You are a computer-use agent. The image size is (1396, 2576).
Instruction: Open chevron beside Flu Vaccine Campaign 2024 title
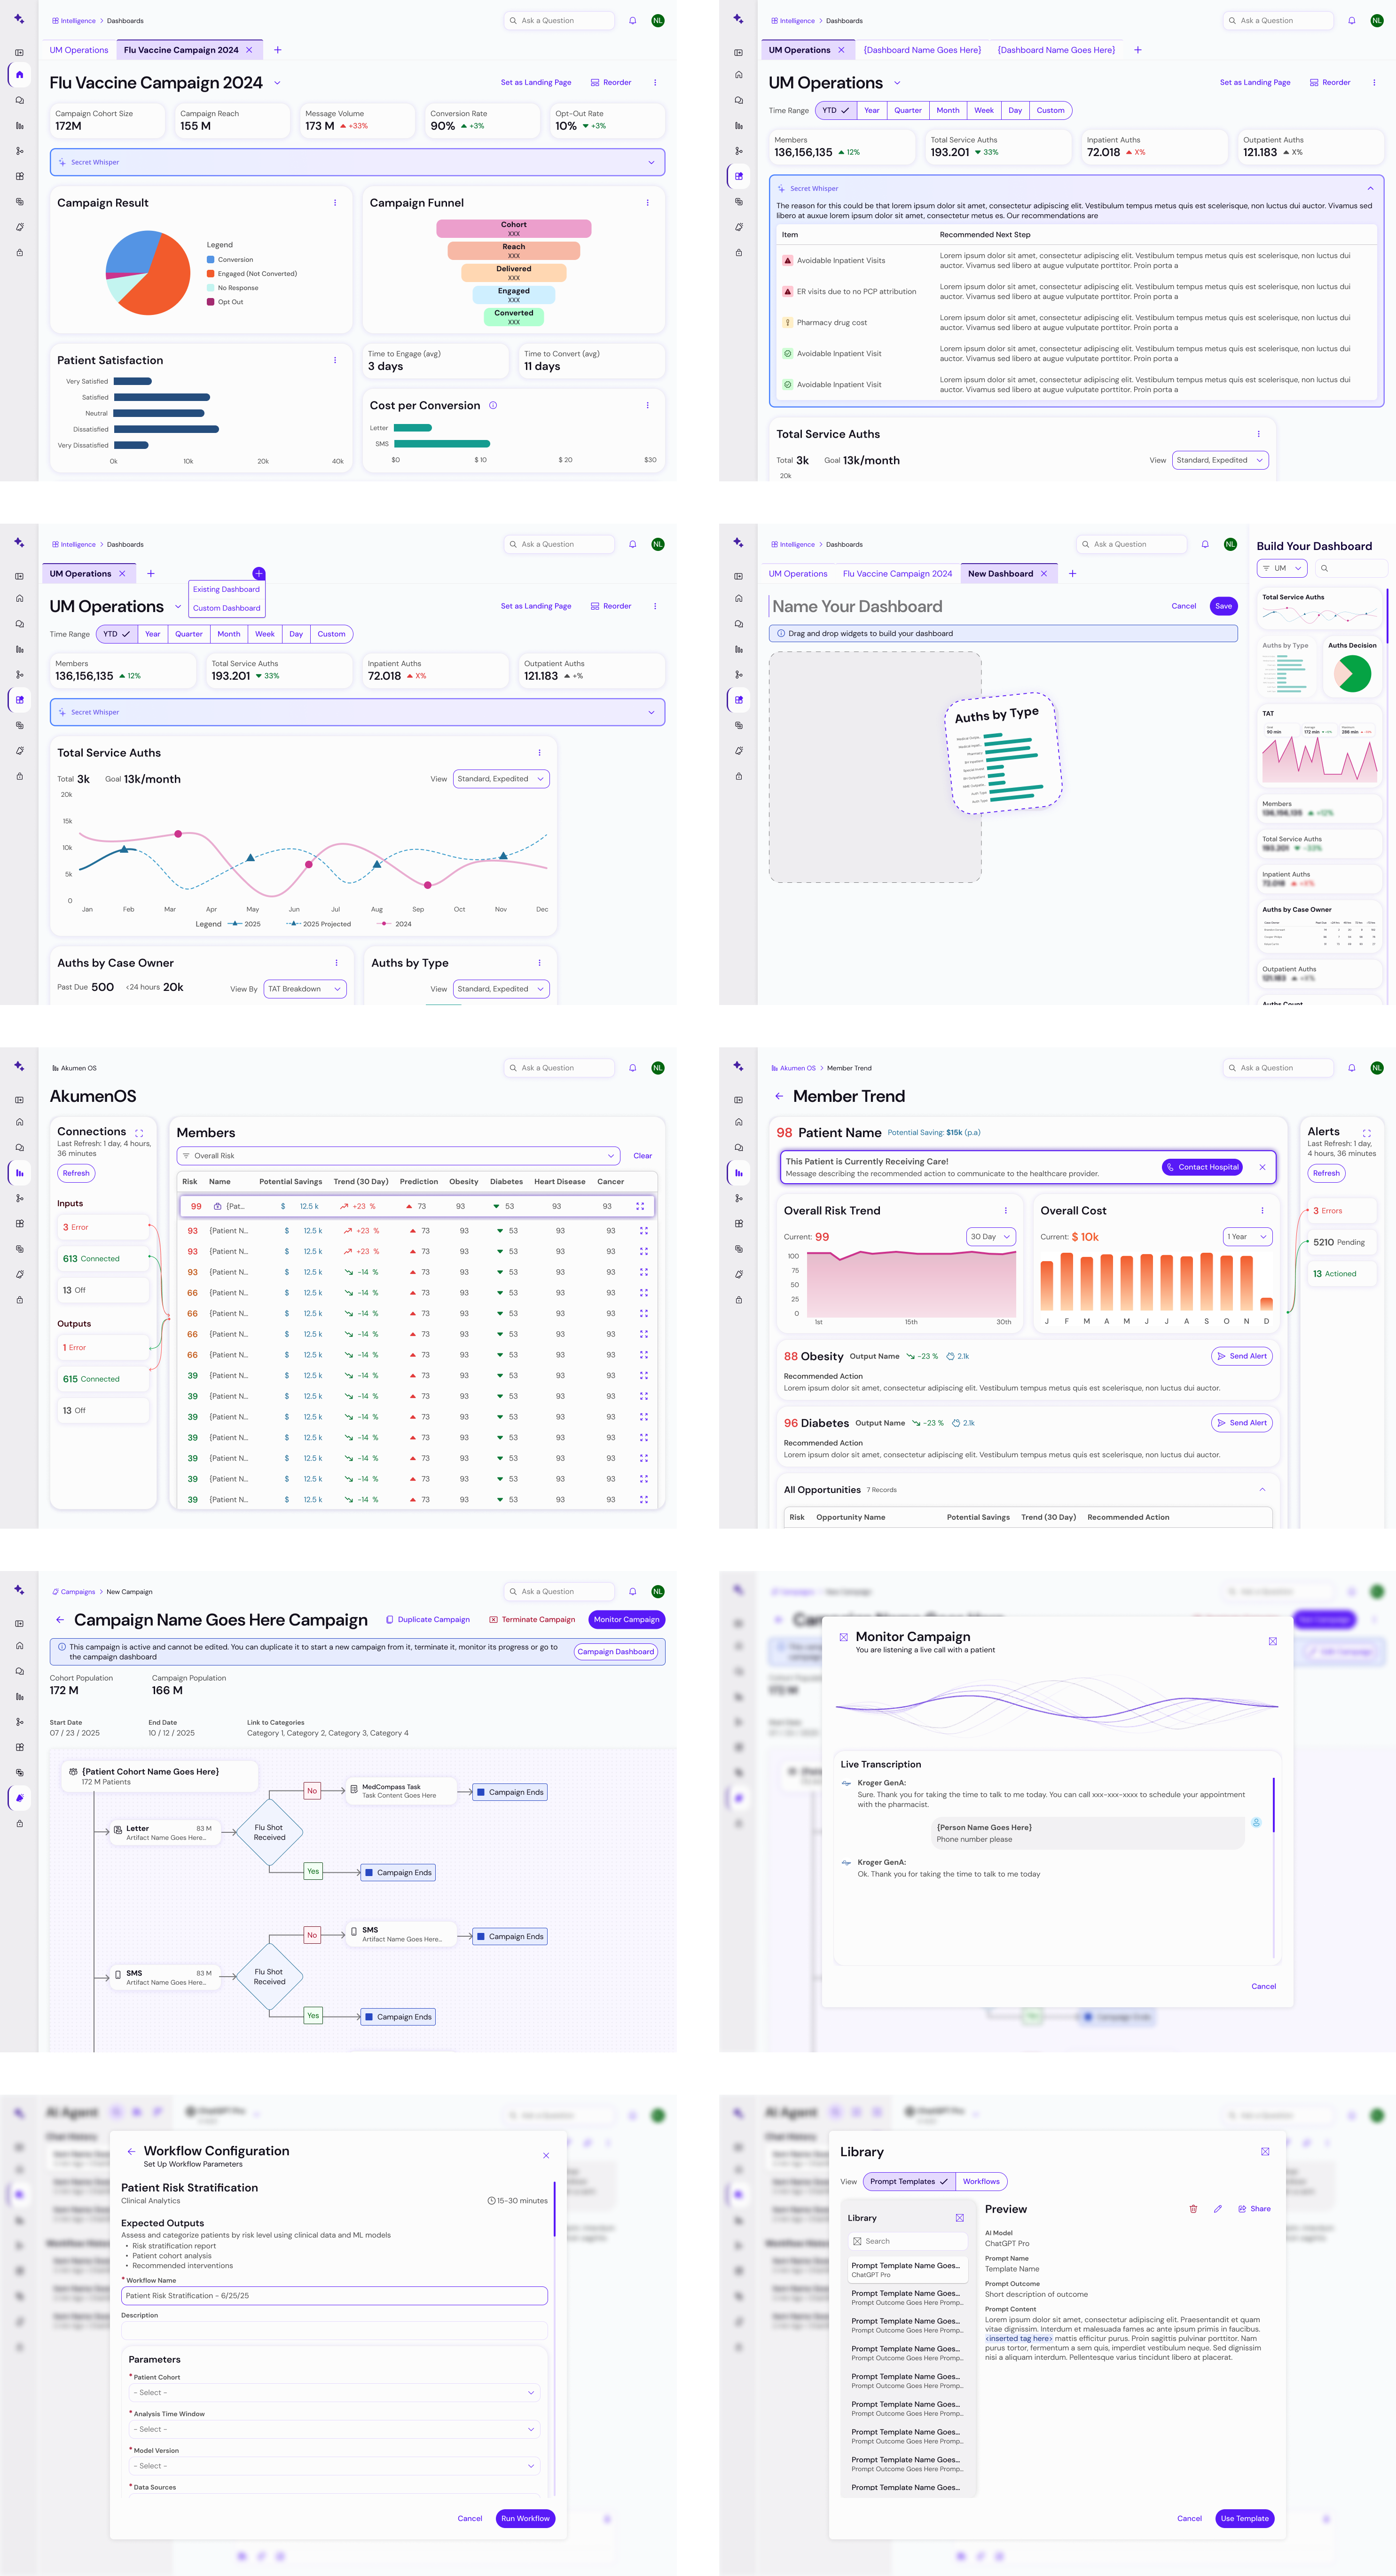(x=277, y=83)
